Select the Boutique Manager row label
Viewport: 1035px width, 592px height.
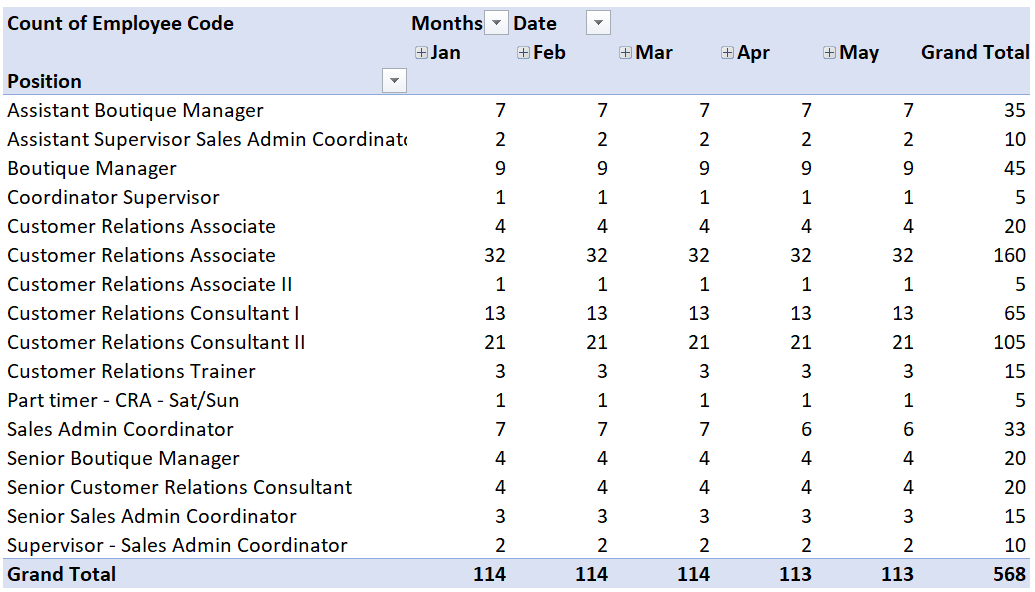(x=92, y=169)
